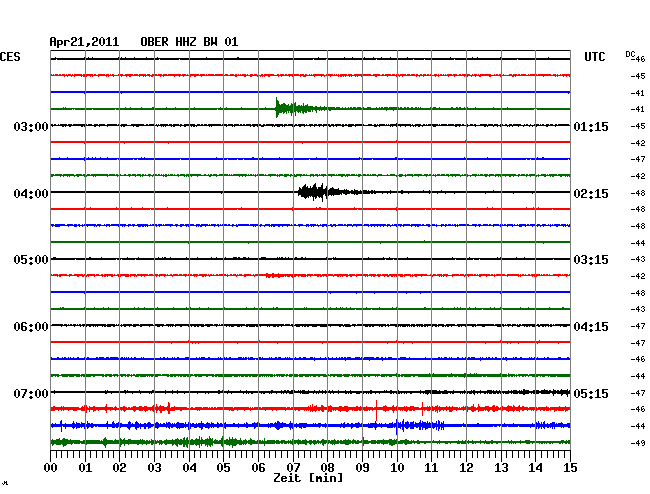Click DC value -43 in the 03:15 row
The image size is (650, 494).
coord(638,259)
